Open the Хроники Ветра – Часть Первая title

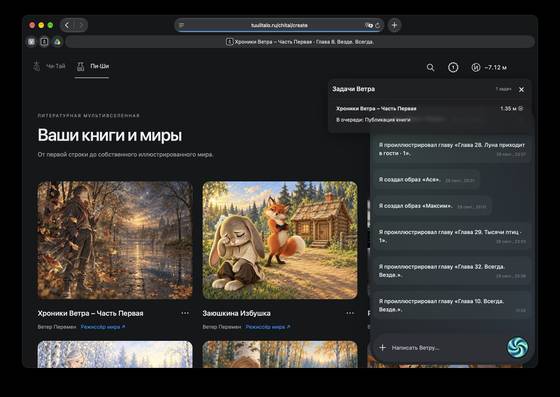click(90, 313)
